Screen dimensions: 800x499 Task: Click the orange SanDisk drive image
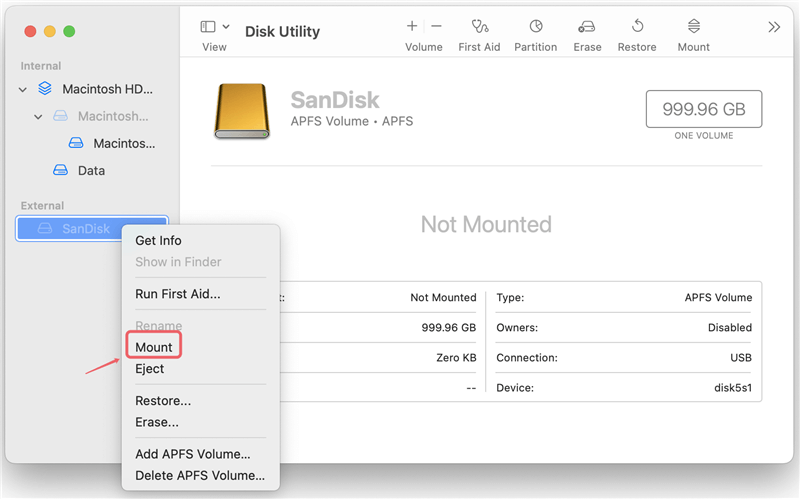[242, 111]
